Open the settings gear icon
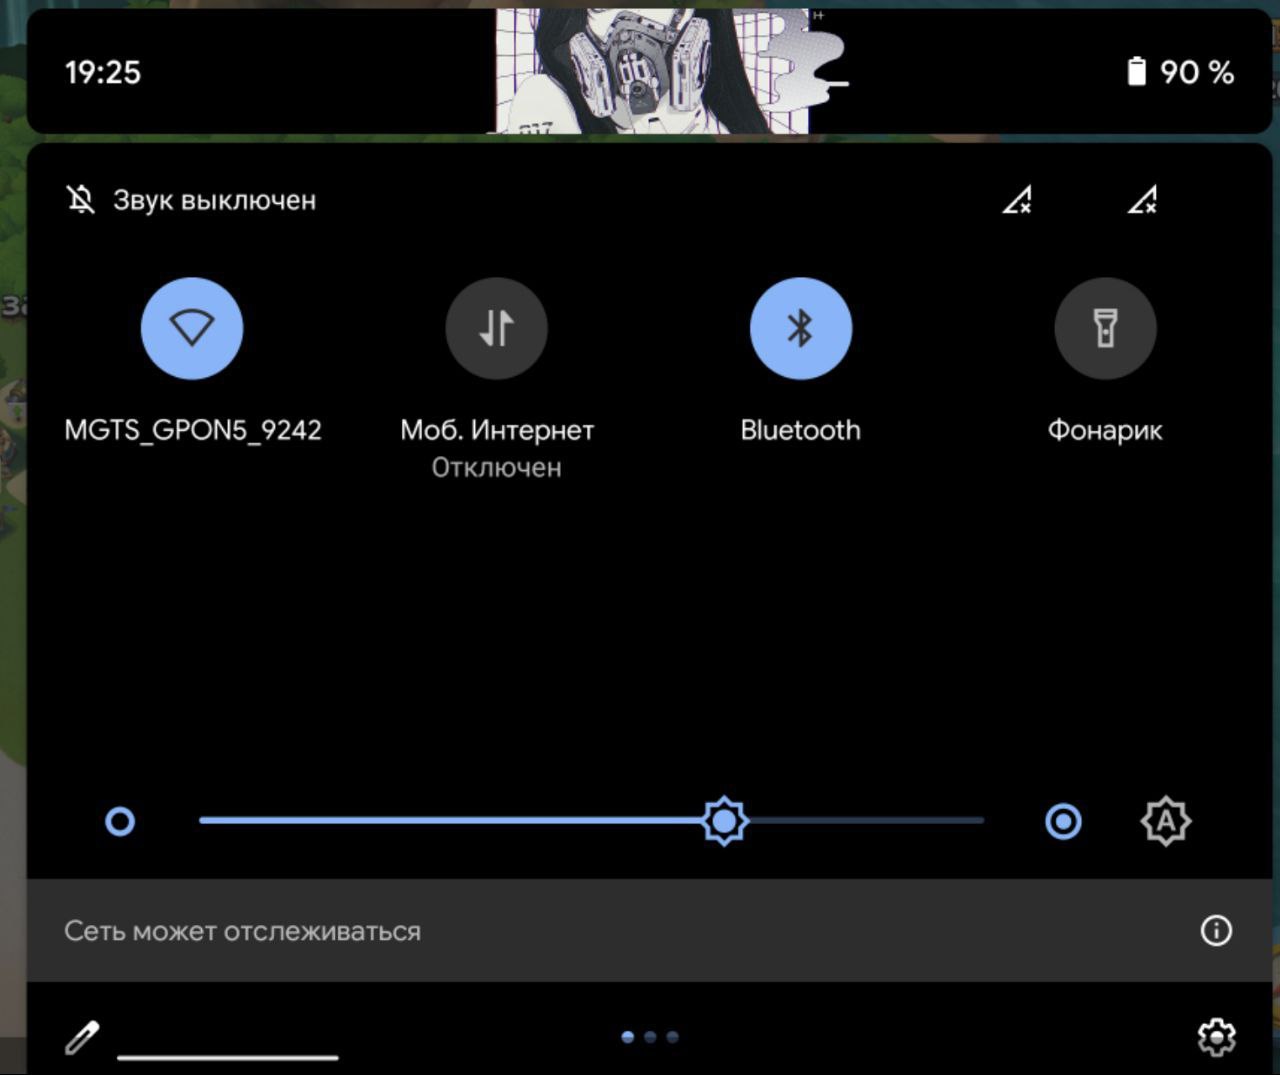This screenshot has width=1280, height=1075. click(1216, 1037)
